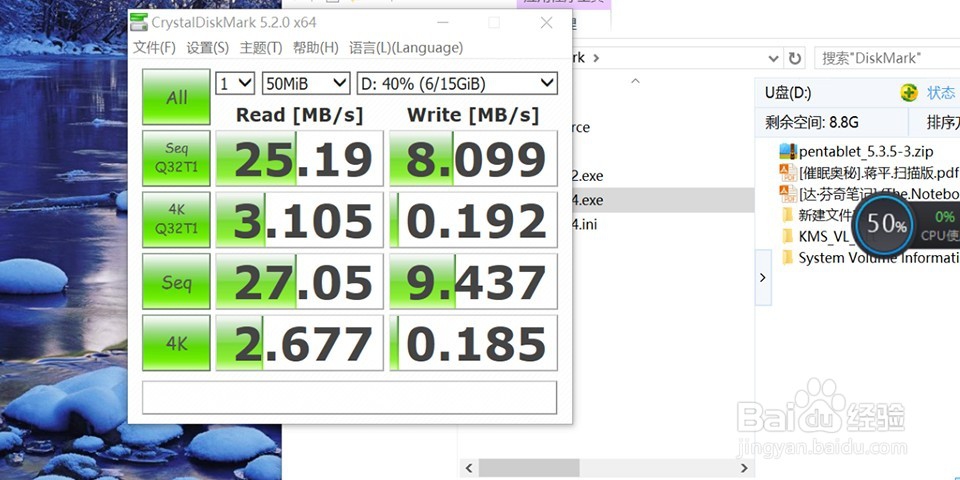Click the 50% memory usage floating widget
The height and width of the screenshot is (480, 960).
pyautogui.click(x=885, y=225)
